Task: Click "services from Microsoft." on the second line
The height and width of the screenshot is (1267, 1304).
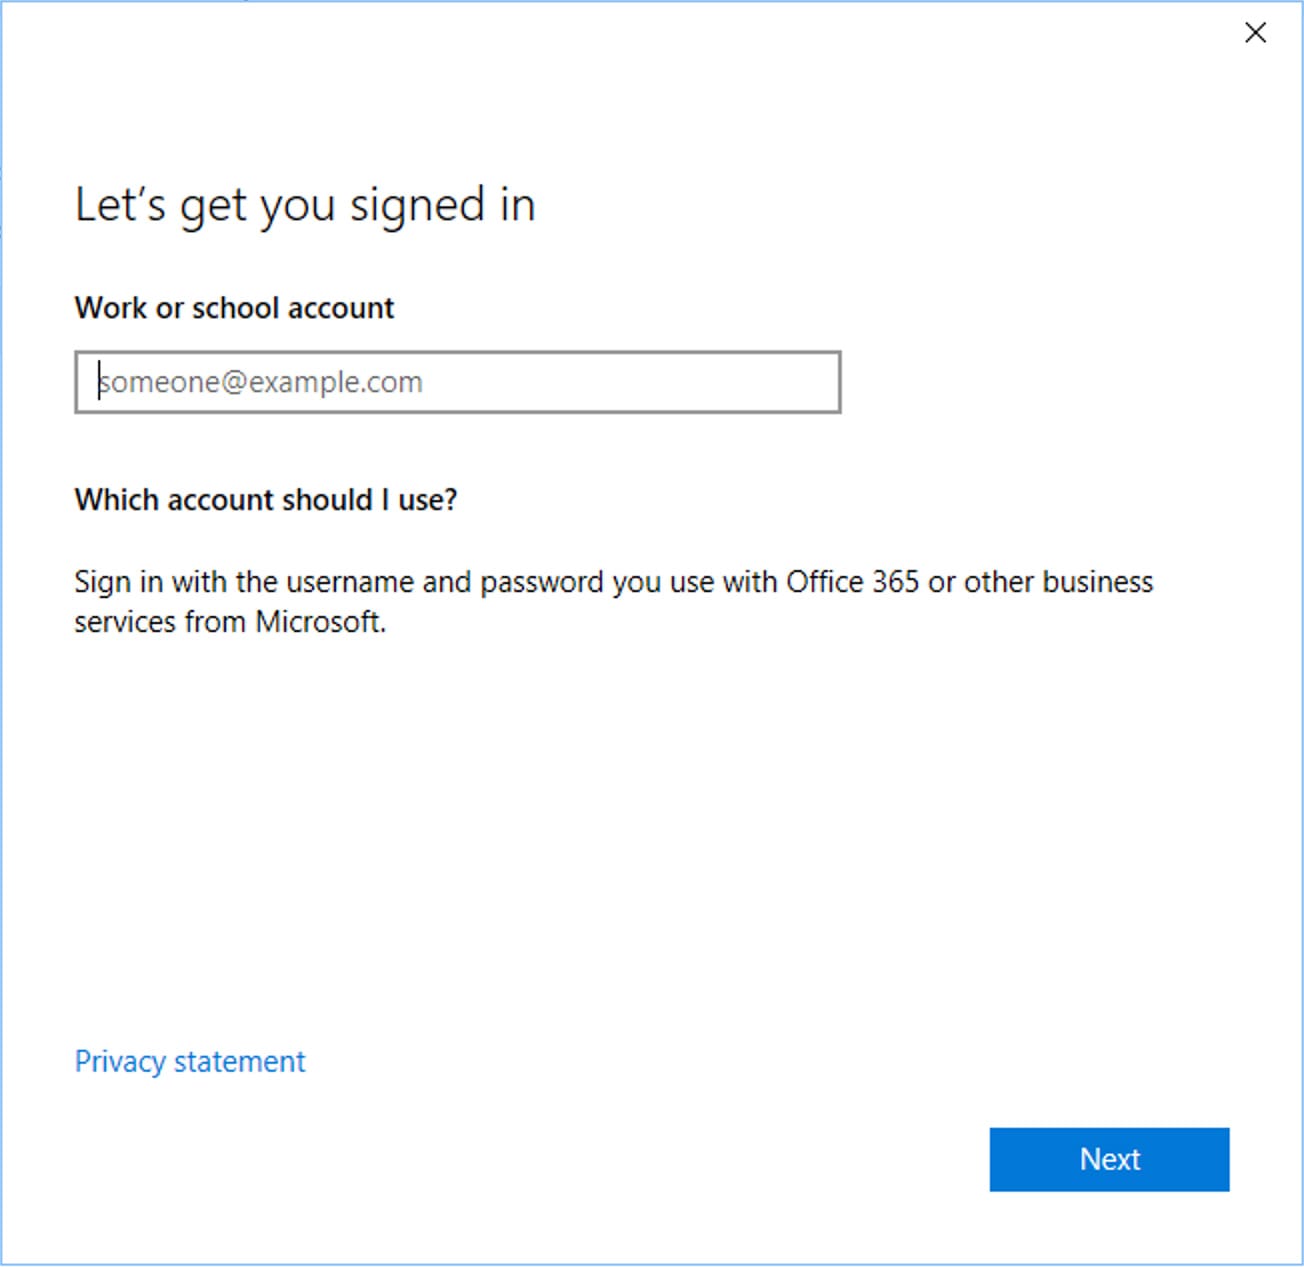Action: tap(230, 622)
